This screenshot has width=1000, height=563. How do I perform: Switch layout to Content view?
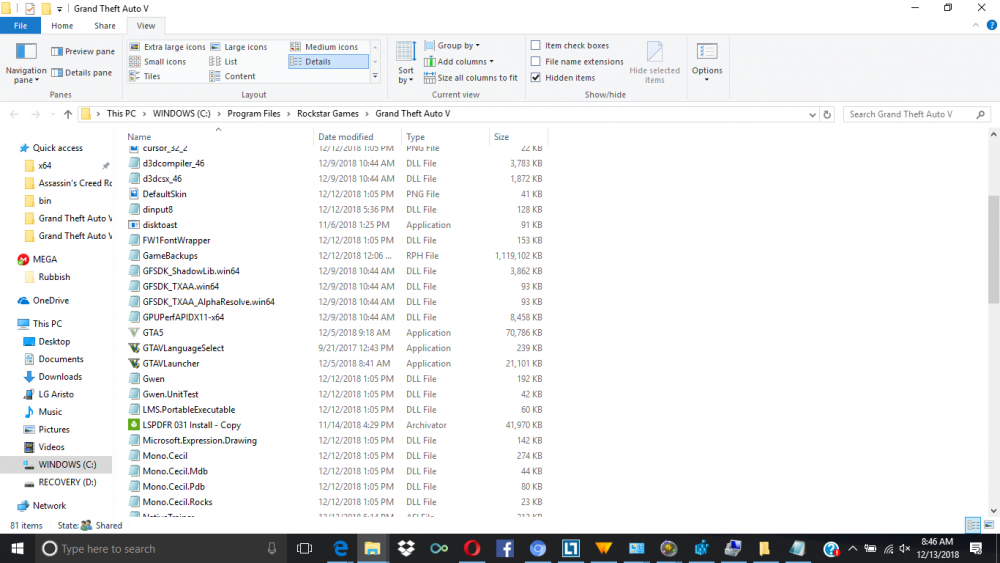[x=233, y=77]
